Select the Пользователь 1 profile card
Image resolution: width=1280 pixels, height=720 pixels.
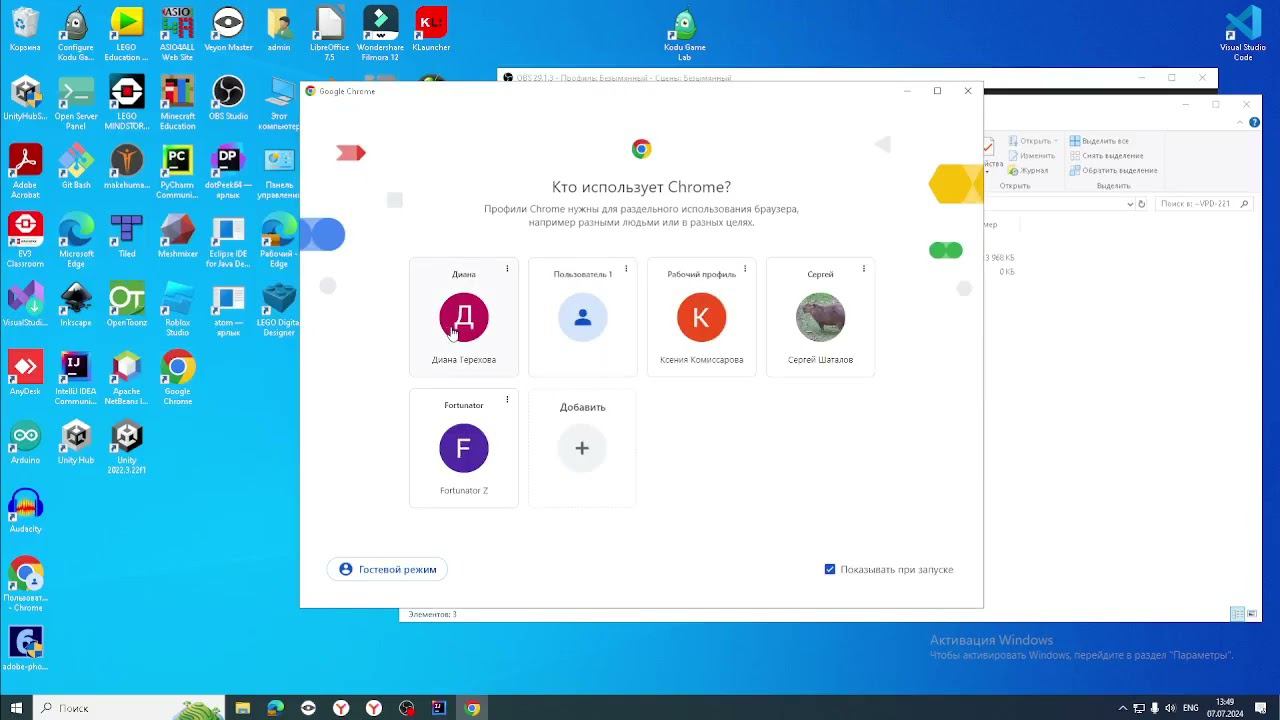(x=582, y=318)
